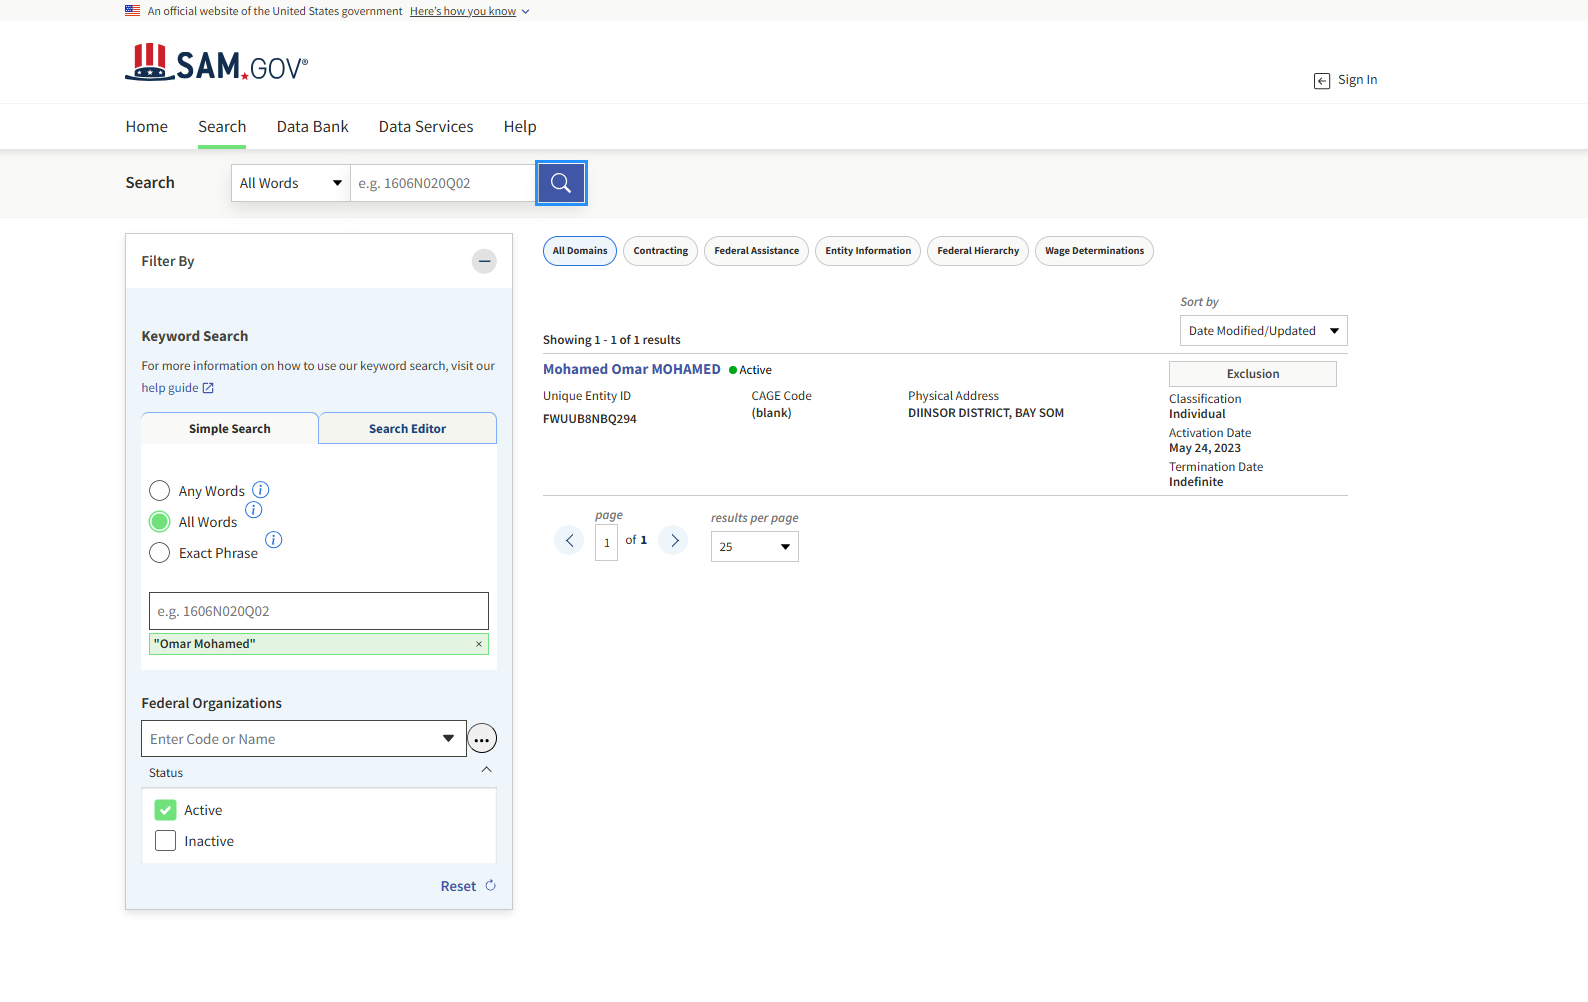This screenshot has height=1002, width=1588.
Task: Open the Sort by dropdown
Action: coord(1263,331)
